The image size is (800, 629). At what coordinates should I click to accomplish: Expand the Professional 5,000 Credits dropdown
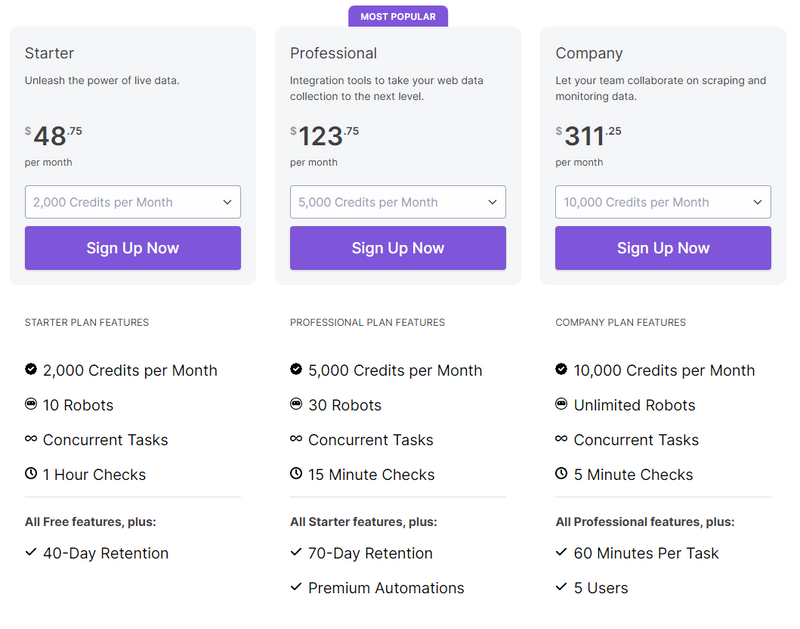(398, 202)
